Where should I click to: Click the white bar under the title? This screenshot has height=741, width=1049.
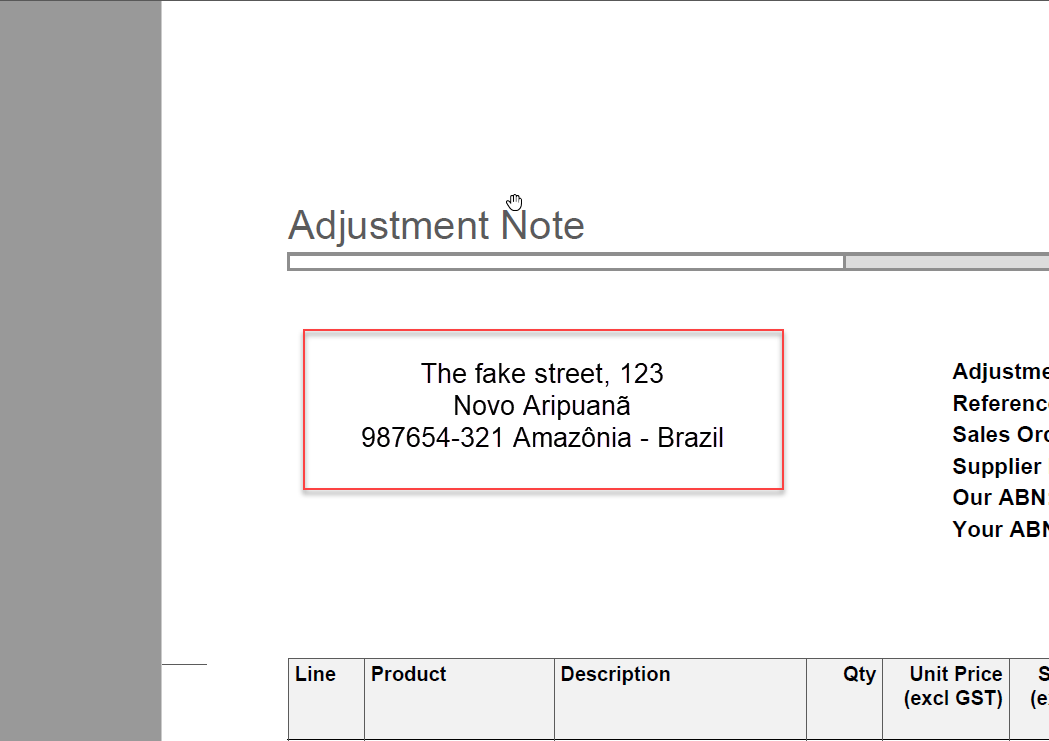tap(566, 262)
